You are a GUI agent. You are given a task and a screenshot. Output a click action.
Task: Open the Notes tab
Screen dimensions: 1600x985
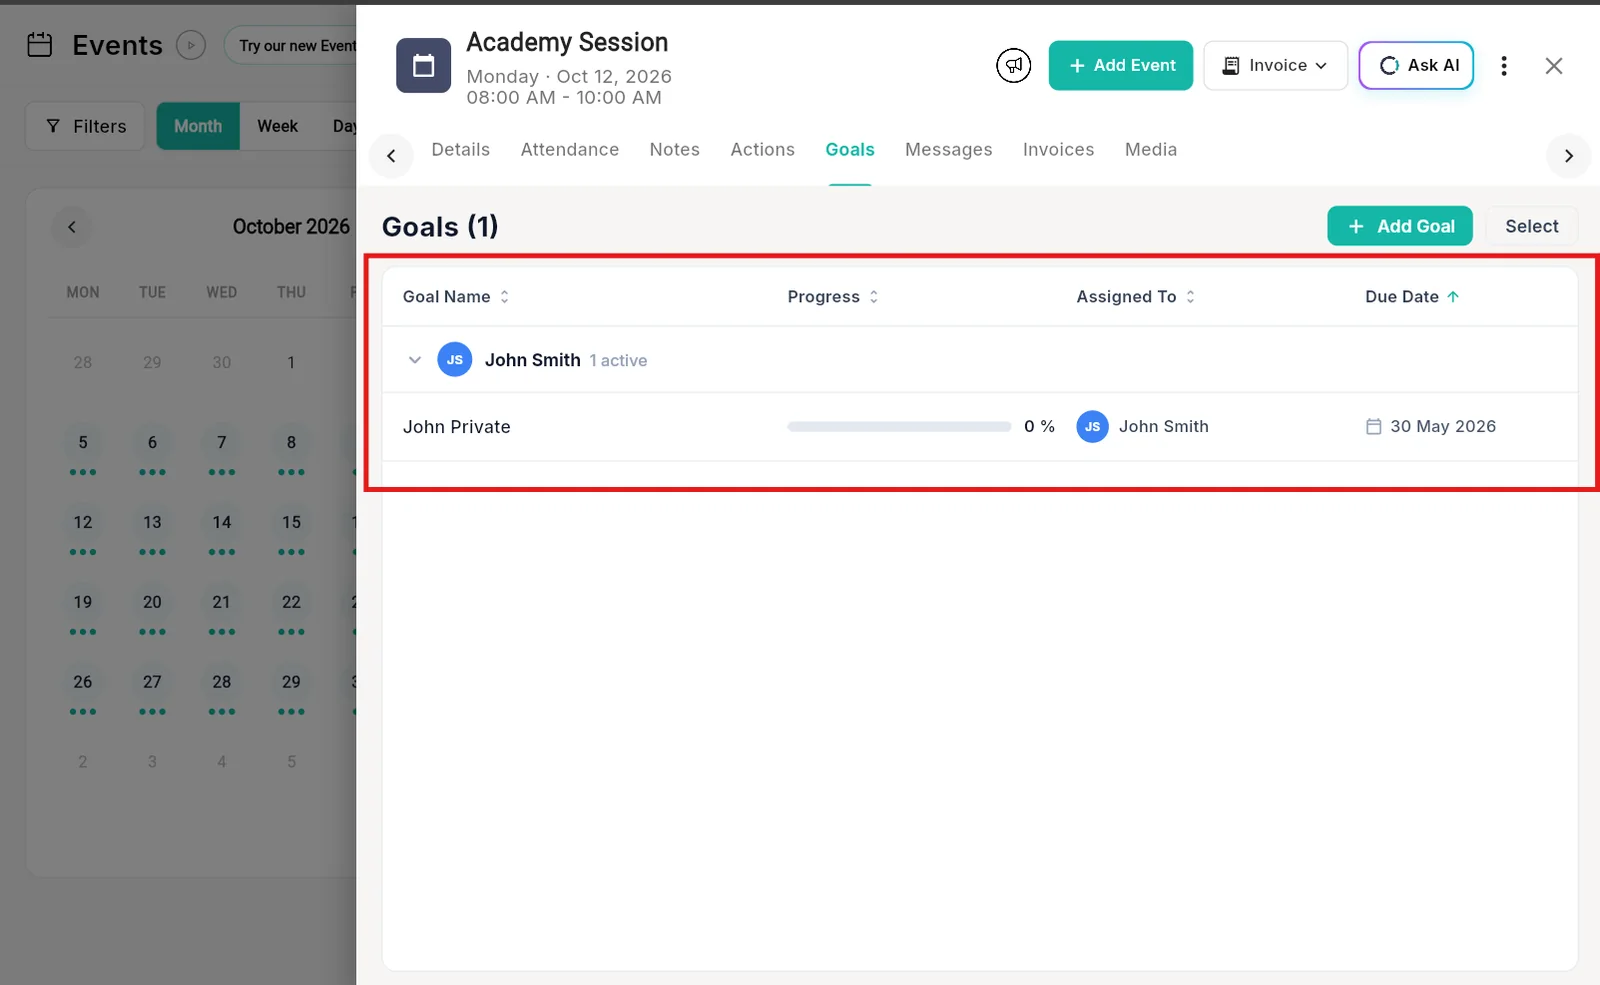point(675,150)
